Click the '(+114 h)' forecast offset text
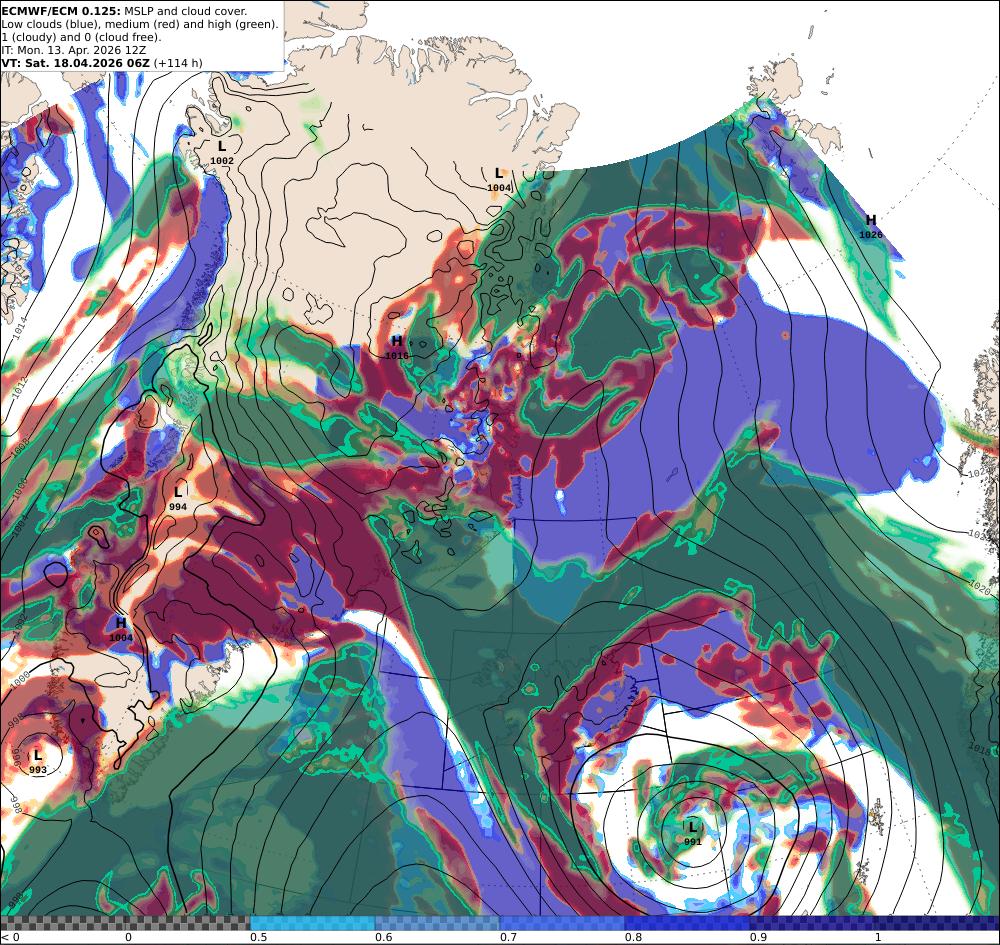This screenshot has width=1000, height=945. point(178,62)
